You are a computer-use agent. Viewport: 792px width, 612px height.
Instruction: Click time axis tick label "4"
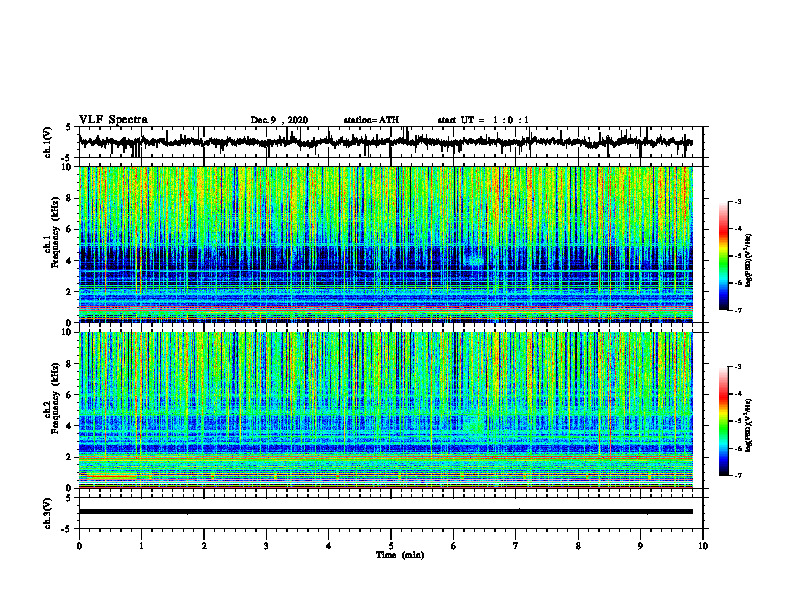(329, 546)
